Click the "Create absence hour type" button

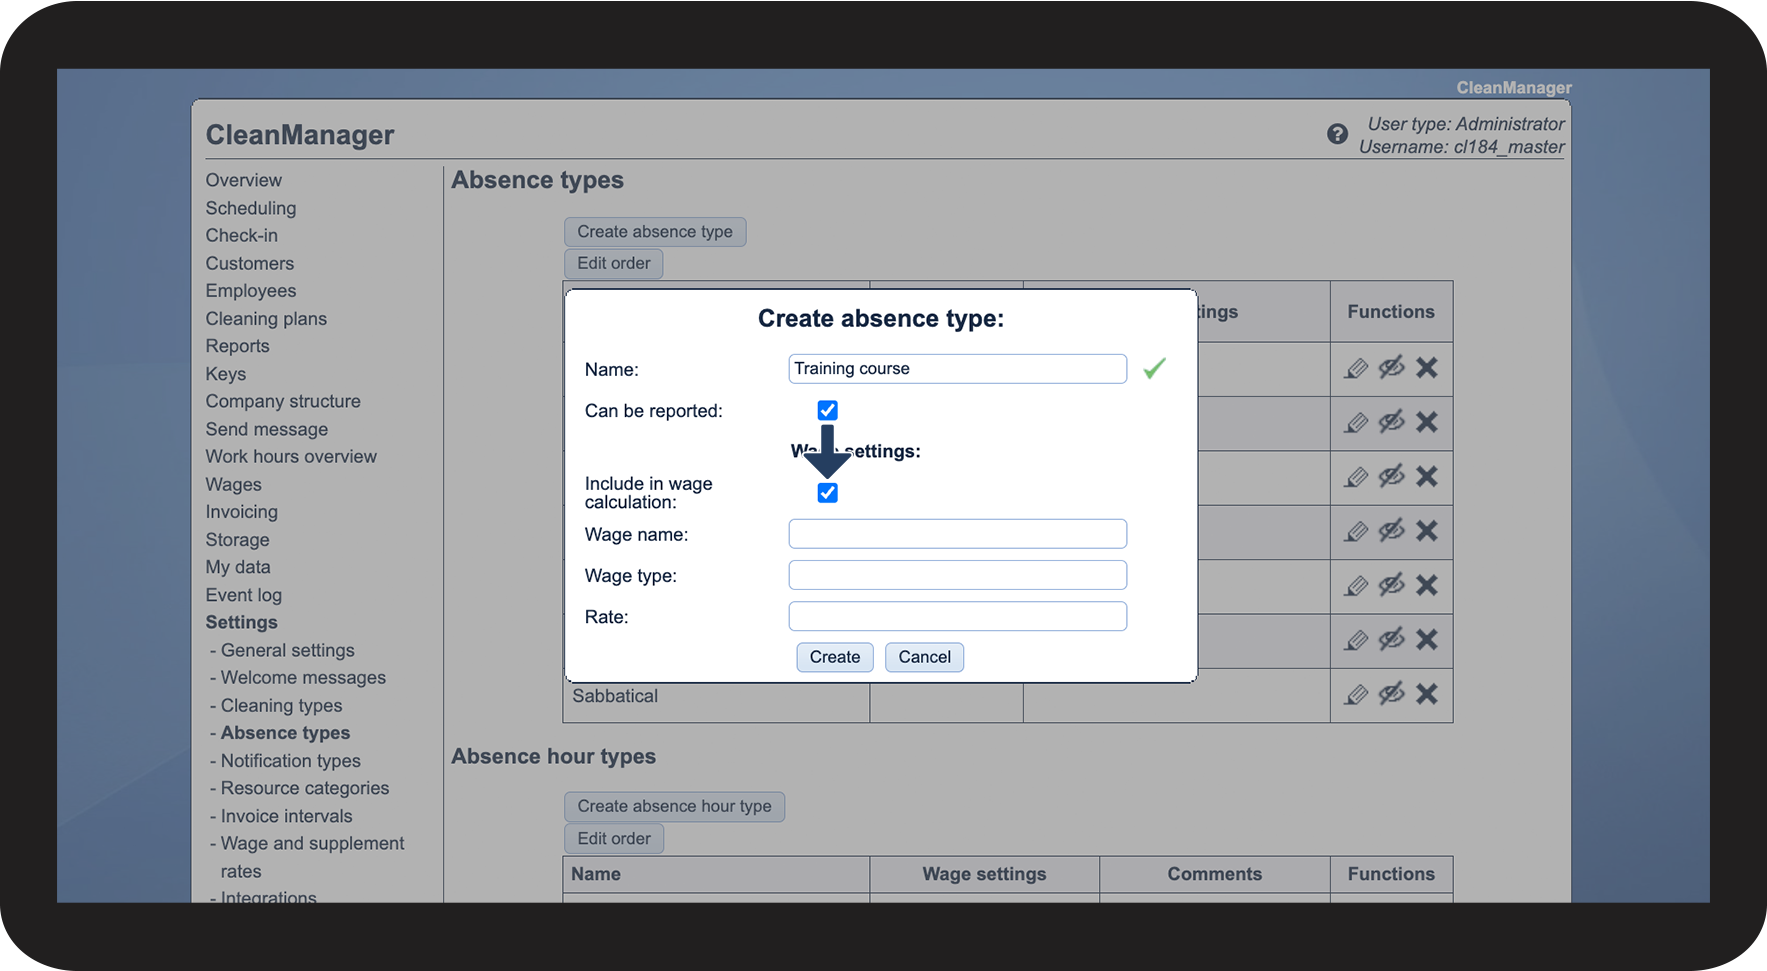click(x=674, y=806)
